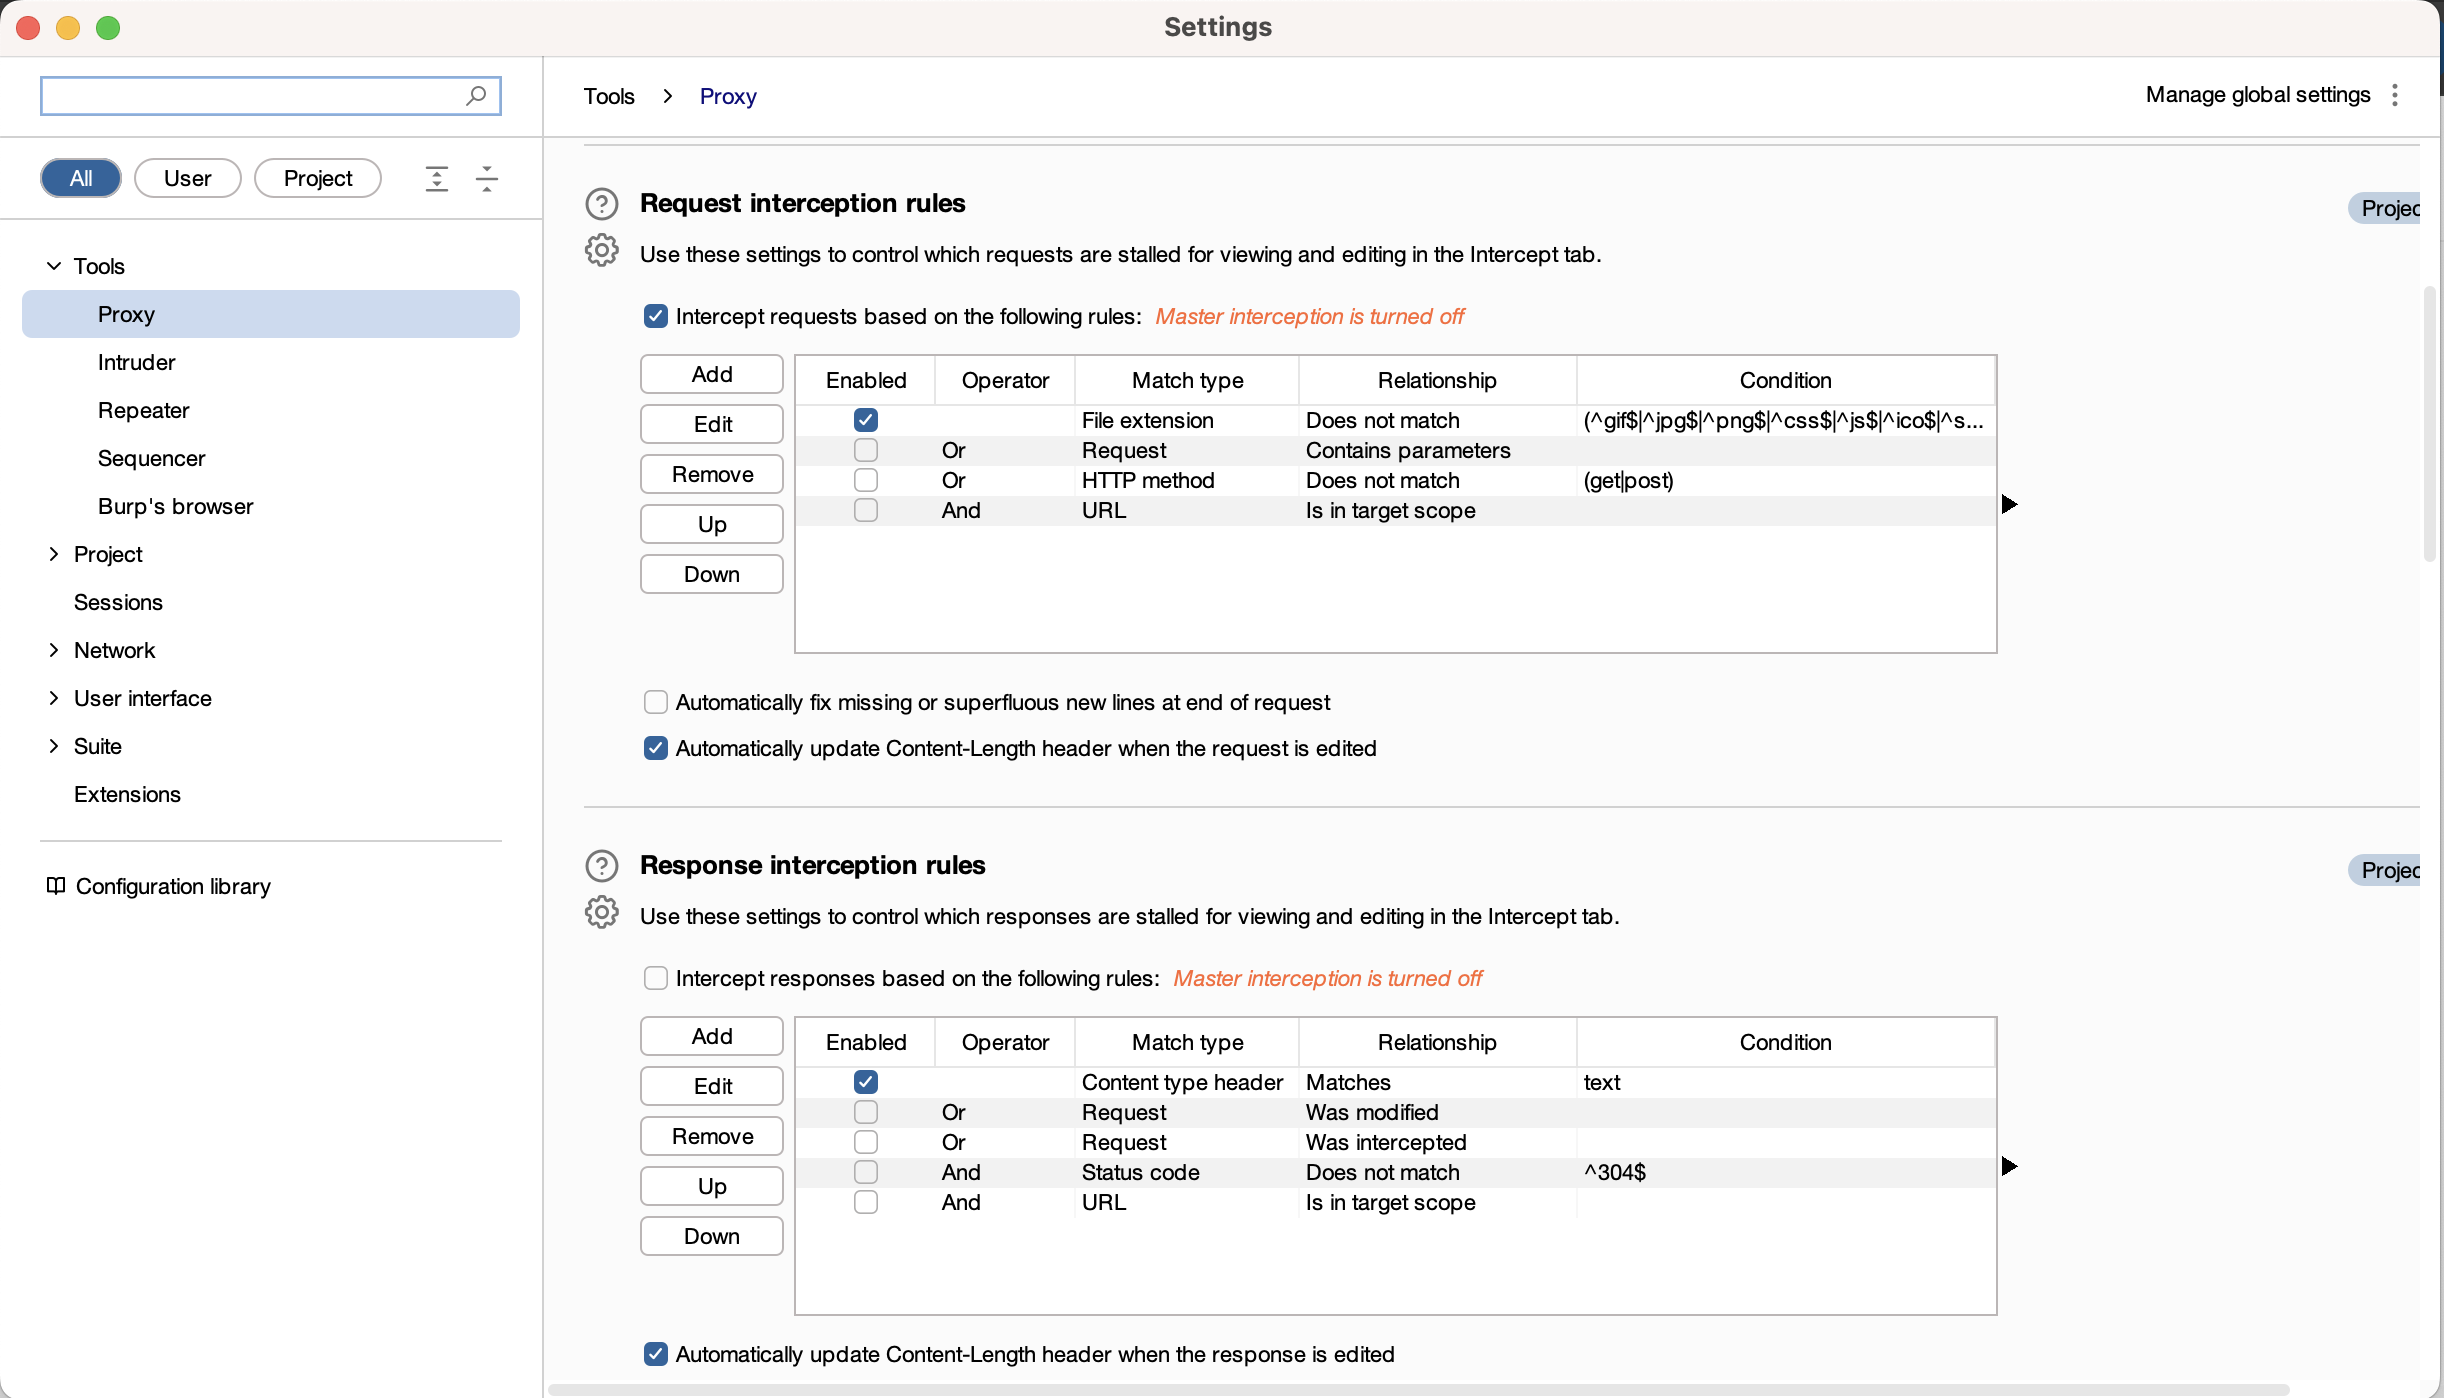The height and width of the screenshot is (1398, 2444).
Task: Click the arrow right of response rules table
Action: tap(2009, 1166)
